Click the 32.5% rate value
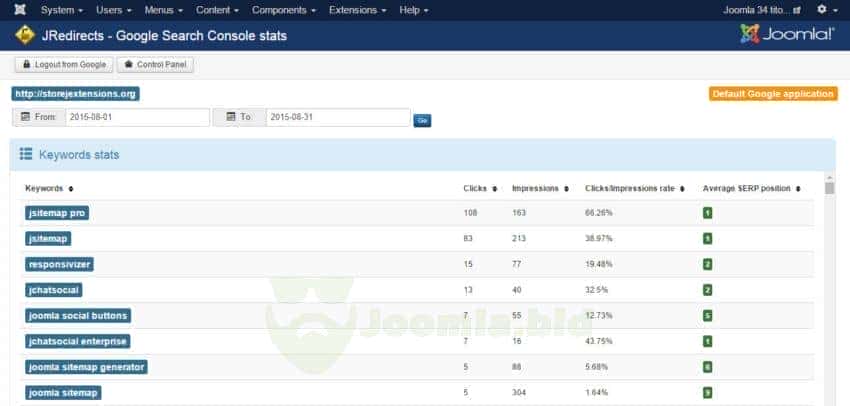Screen dimensions: 850x406 point(596,290)
